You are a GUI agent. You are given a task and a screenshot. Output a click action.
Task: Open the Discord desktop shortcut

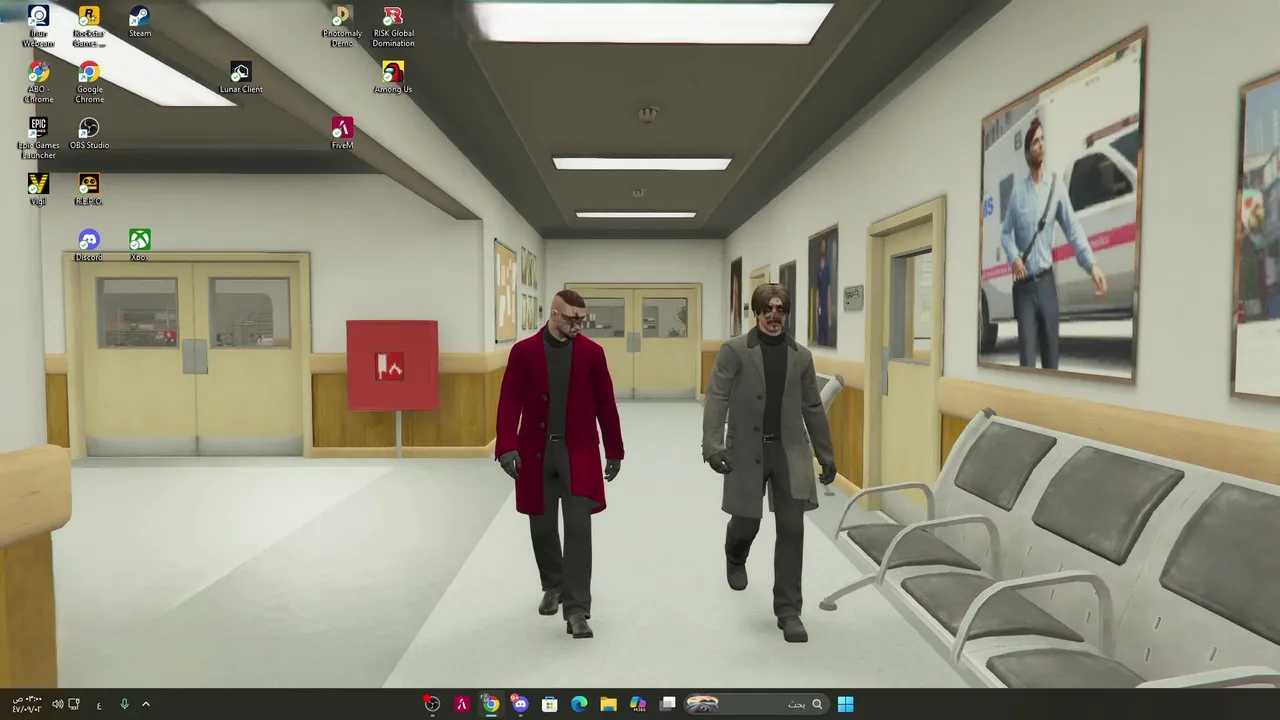(89, 245)
